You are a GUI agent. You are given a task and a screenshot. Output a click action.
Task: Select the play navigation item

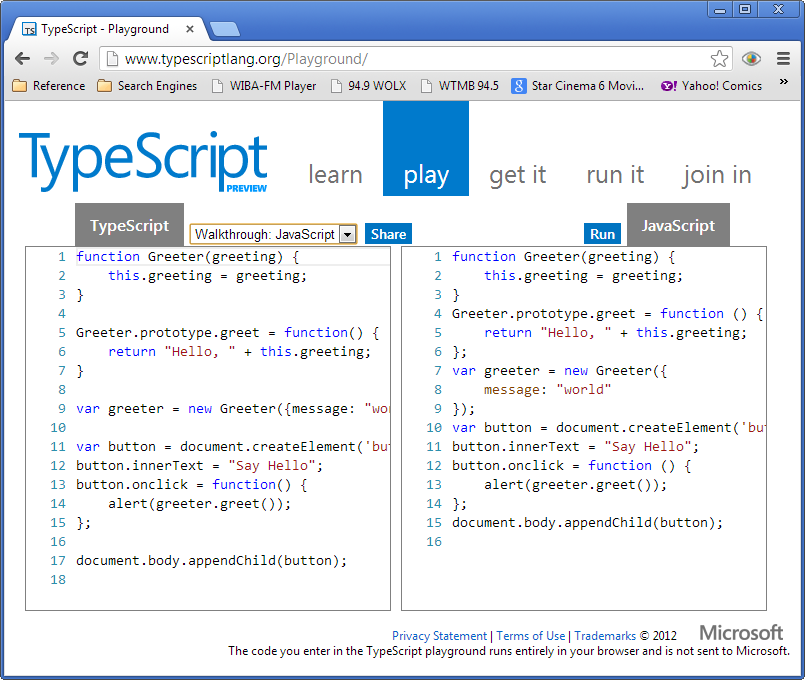pyautogui.click(x=426, y=148)
